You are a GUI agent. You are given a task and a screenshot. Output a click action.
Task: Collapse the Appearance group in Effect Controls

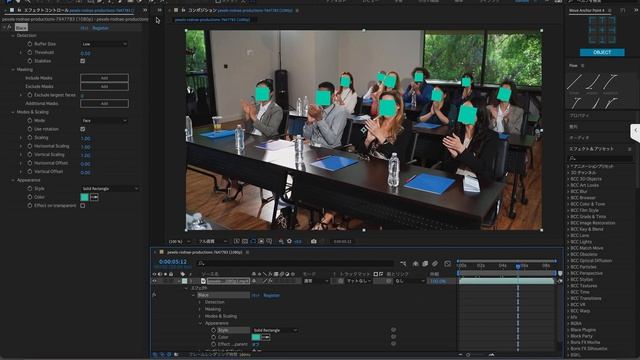point(13,180)
